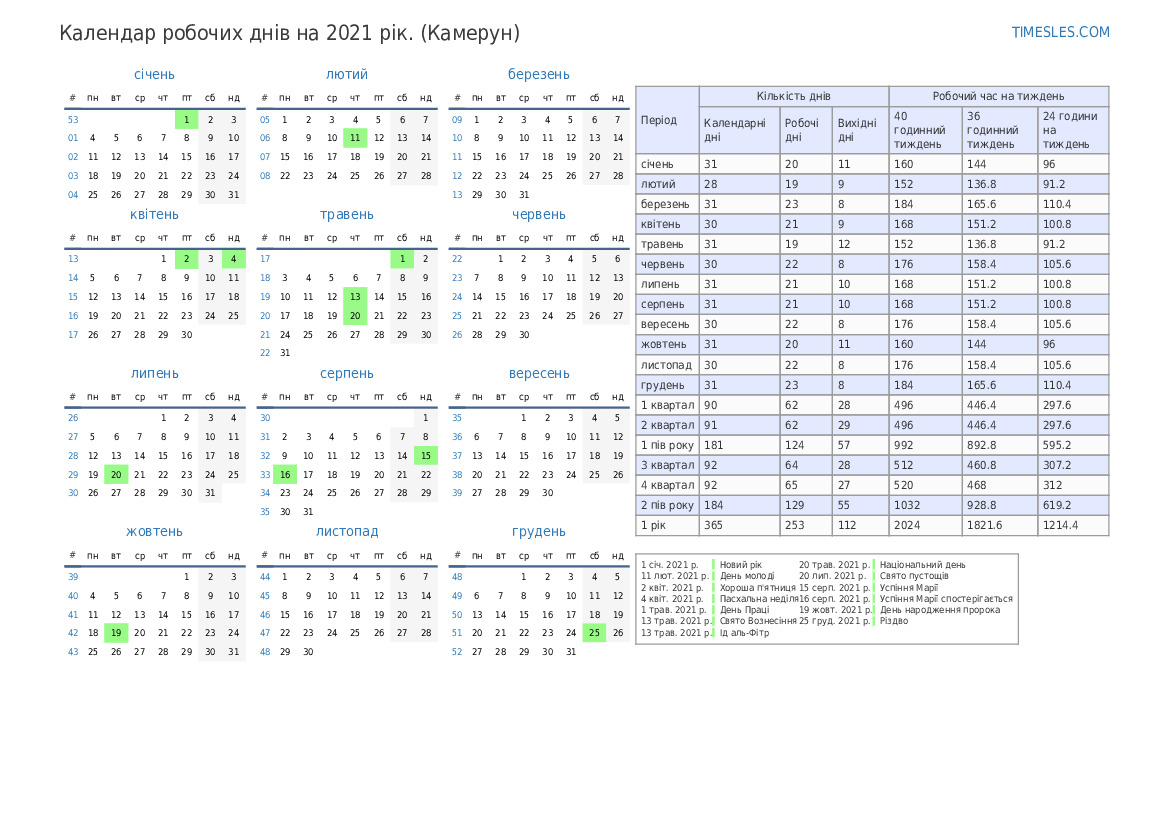Screen dimensions: 1169x827
Task: Select highlighted 19 in жовтень calendar
Action: tap(116, 632)
